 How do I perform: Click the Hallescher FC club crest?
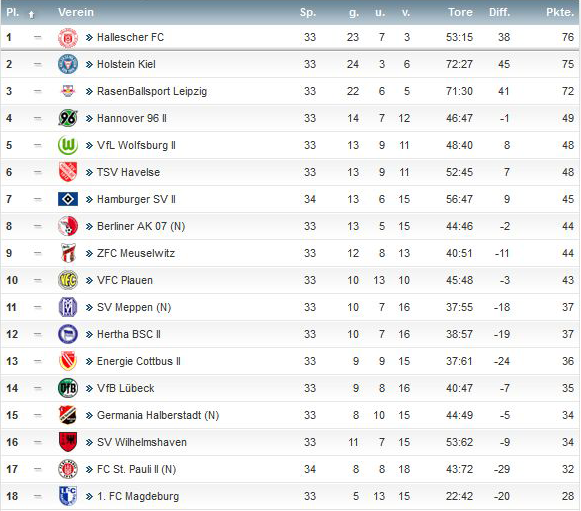point(68,37)
